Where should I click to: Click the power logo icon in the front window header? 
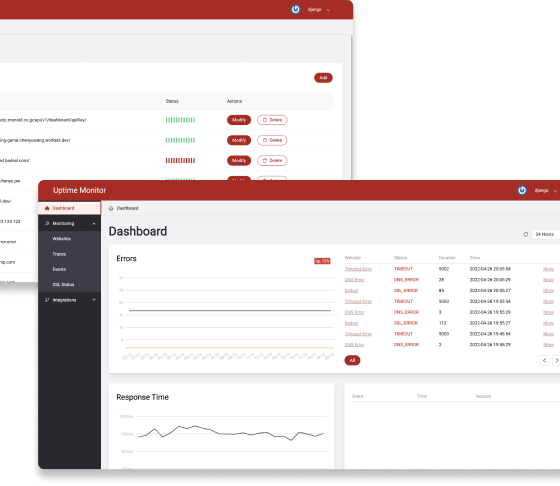(x=522, y=190)
